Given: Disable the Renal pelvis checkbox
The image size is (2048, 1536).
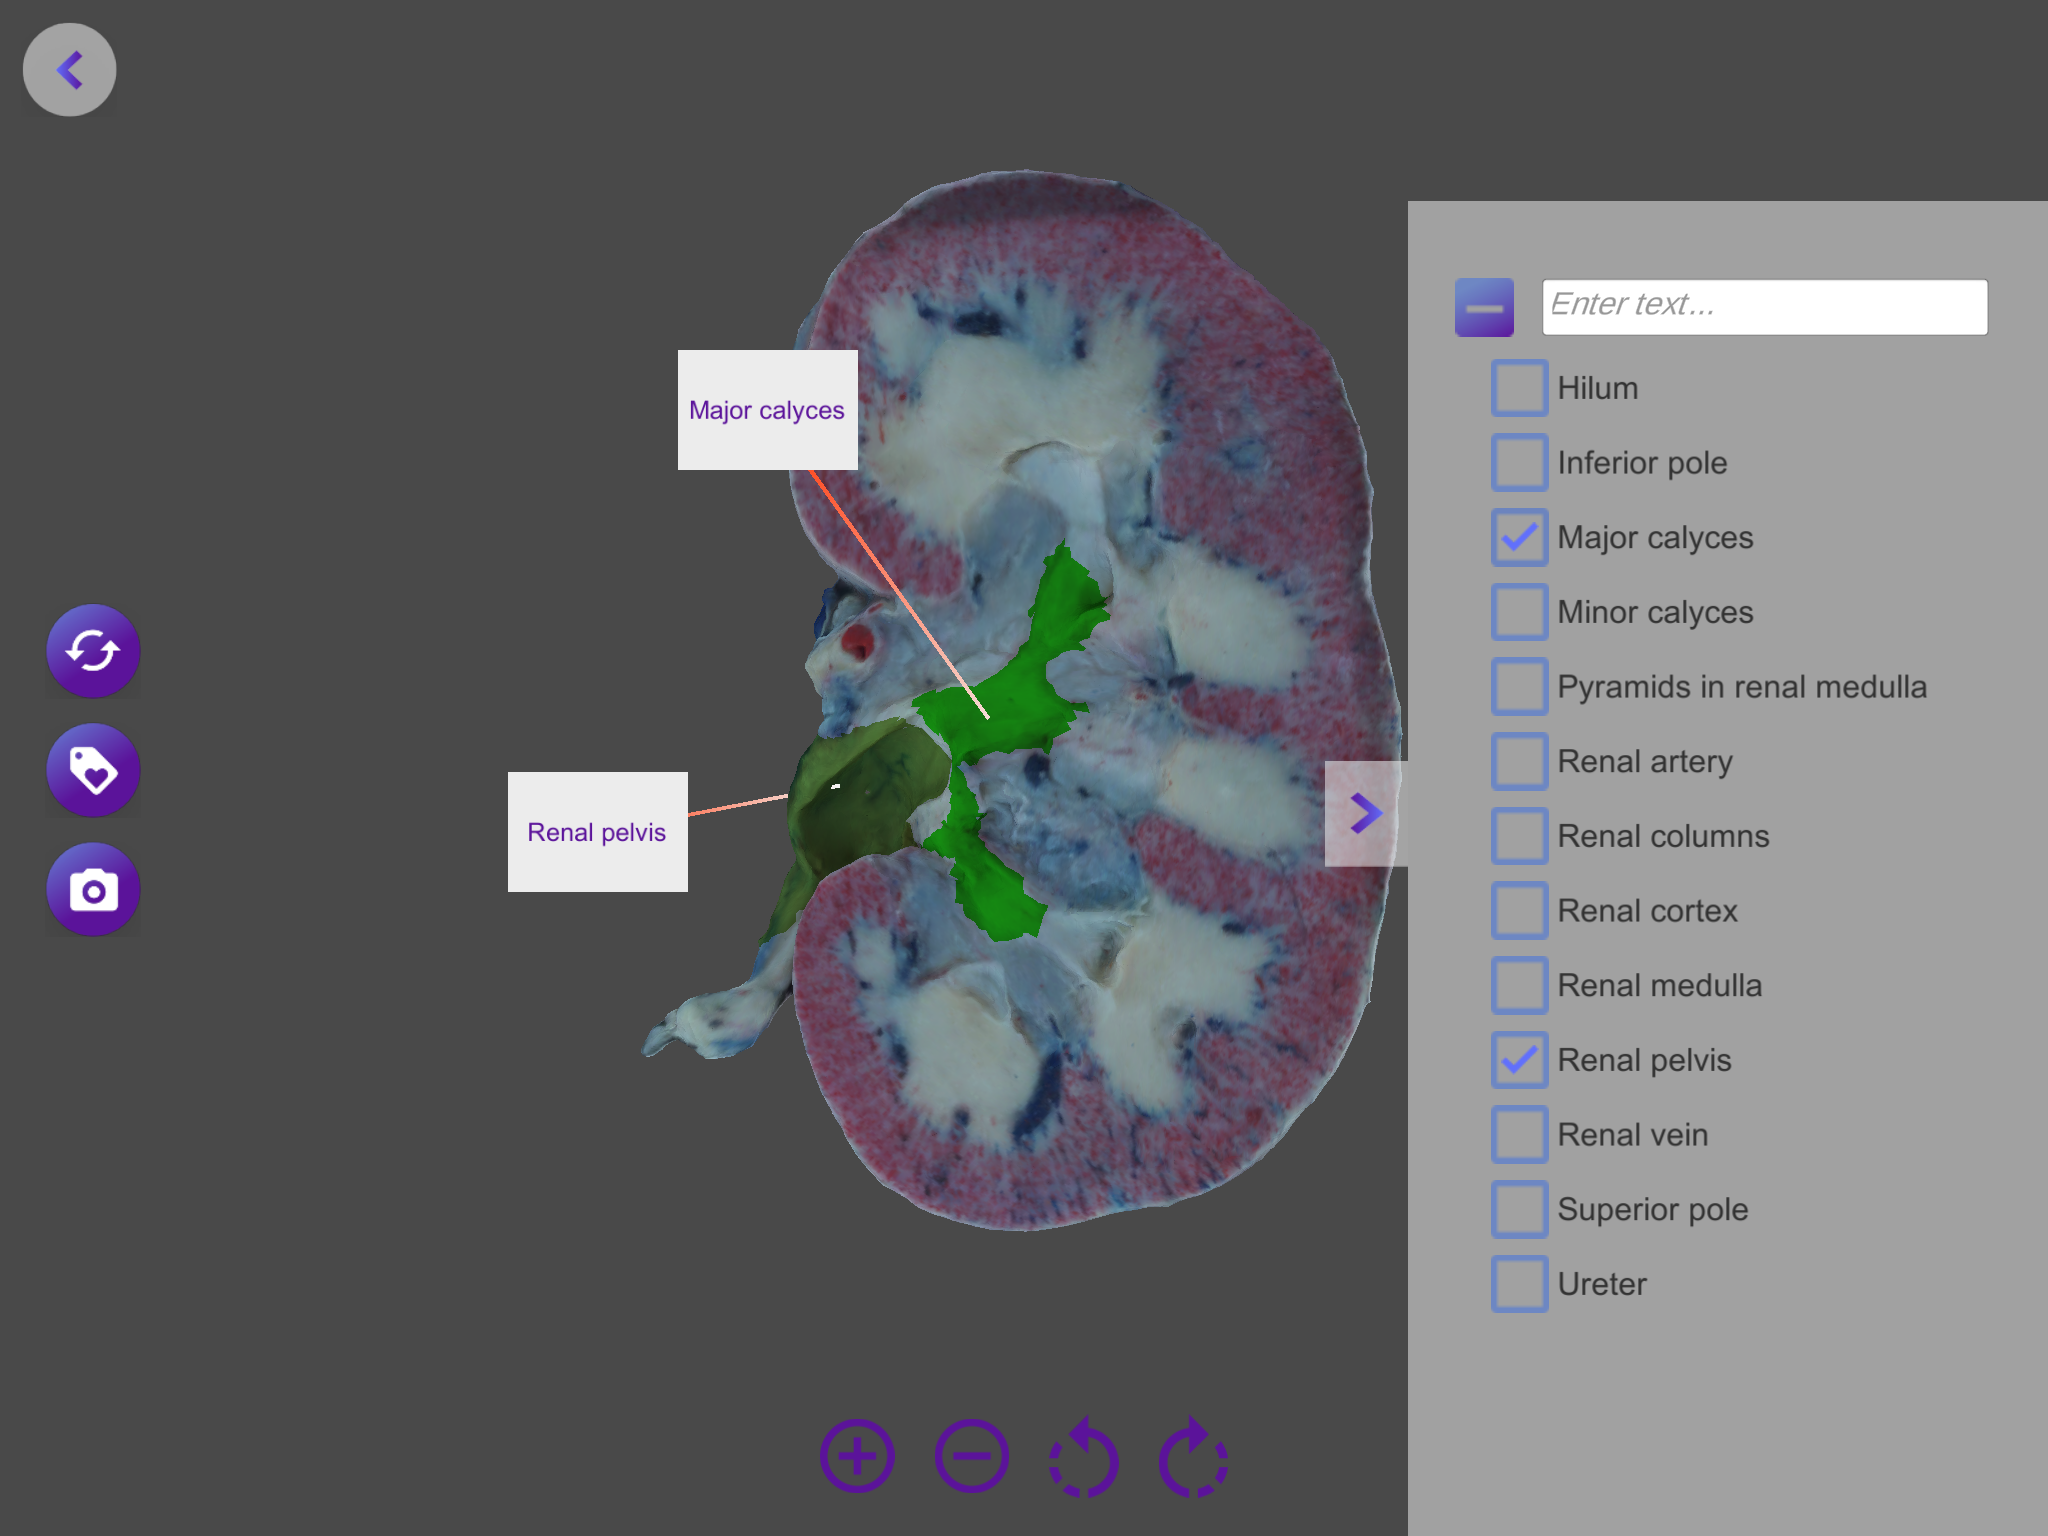Looking at the screenshot, I should tap(1519, 1060).
